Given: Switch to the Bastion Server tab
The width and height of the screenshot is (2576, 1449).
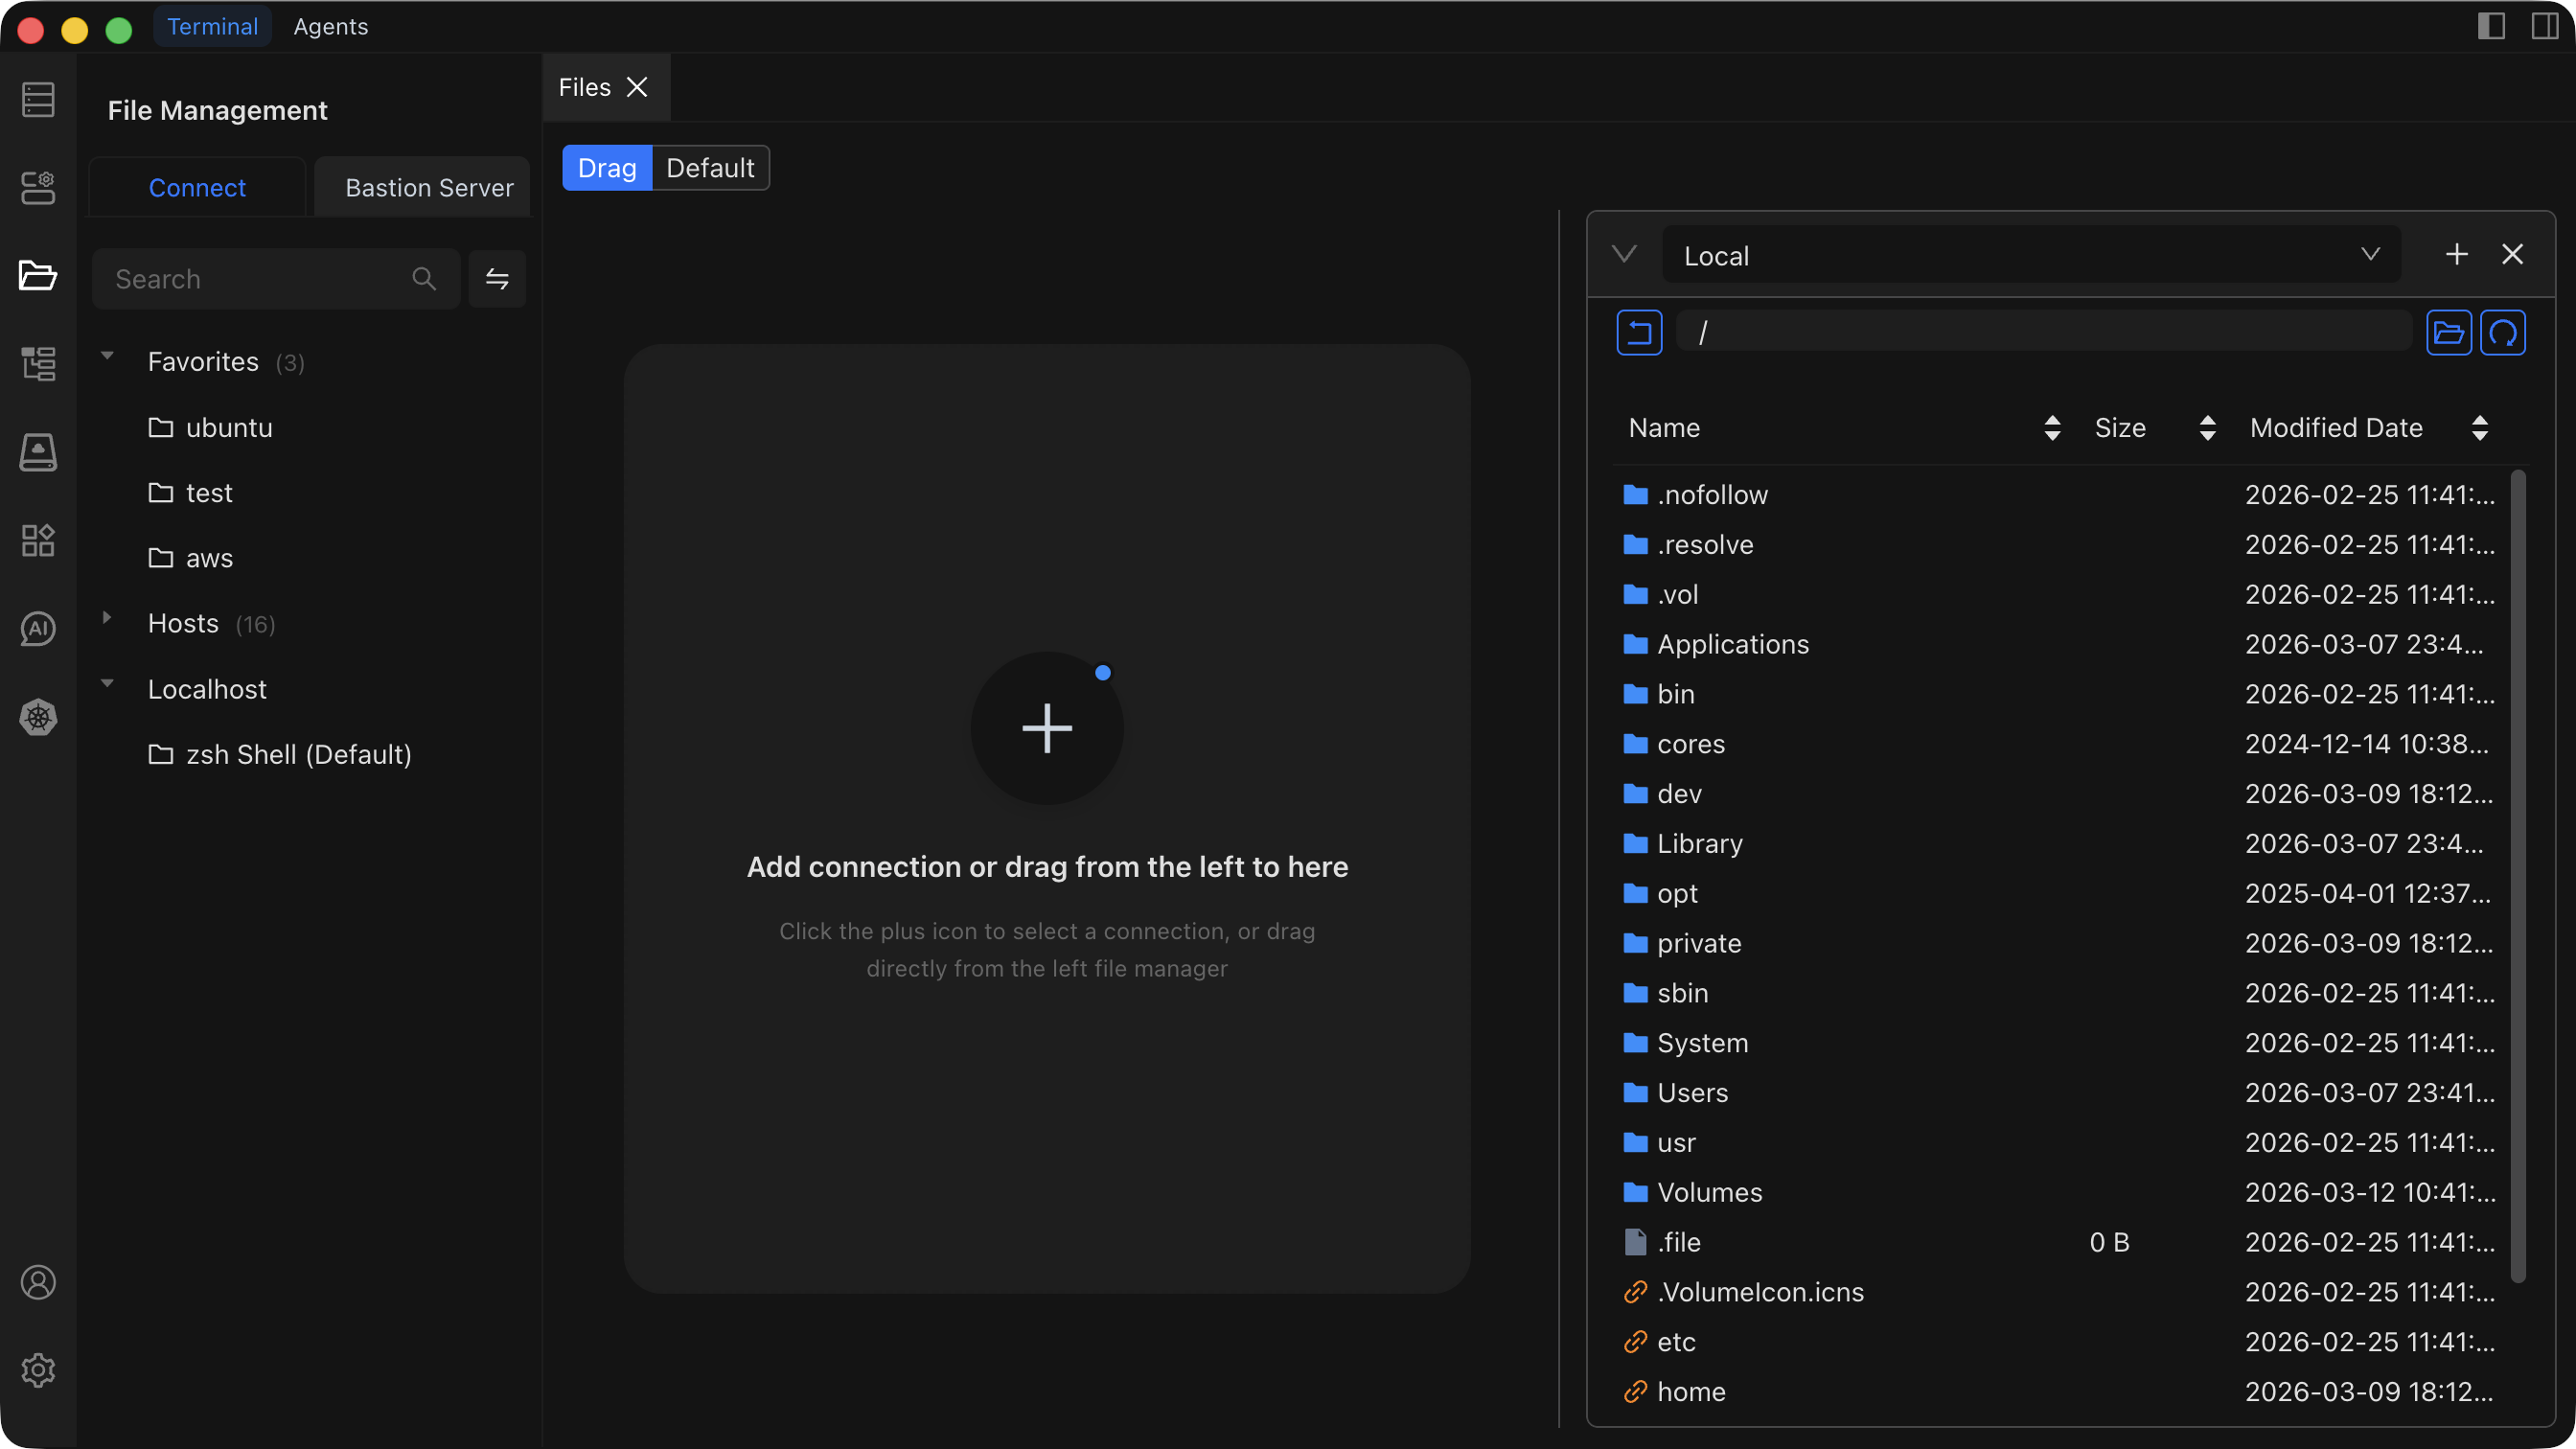Looking at the screenshot, I should (x=429, y=188).
